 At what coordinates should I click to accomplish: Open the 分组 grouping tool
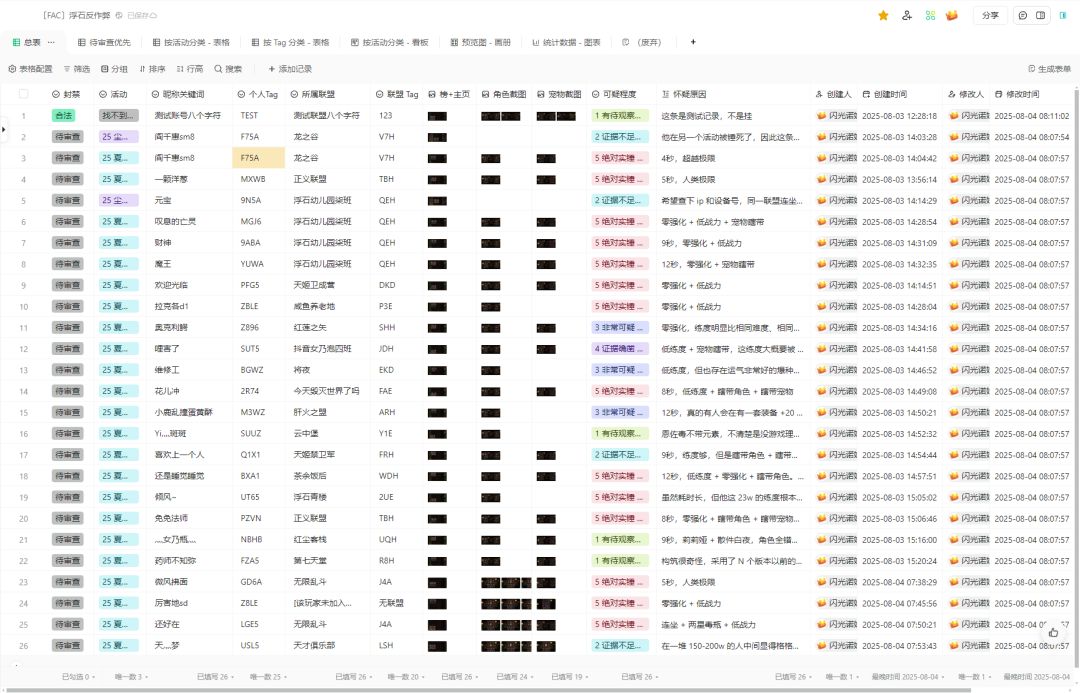(114, 69)
